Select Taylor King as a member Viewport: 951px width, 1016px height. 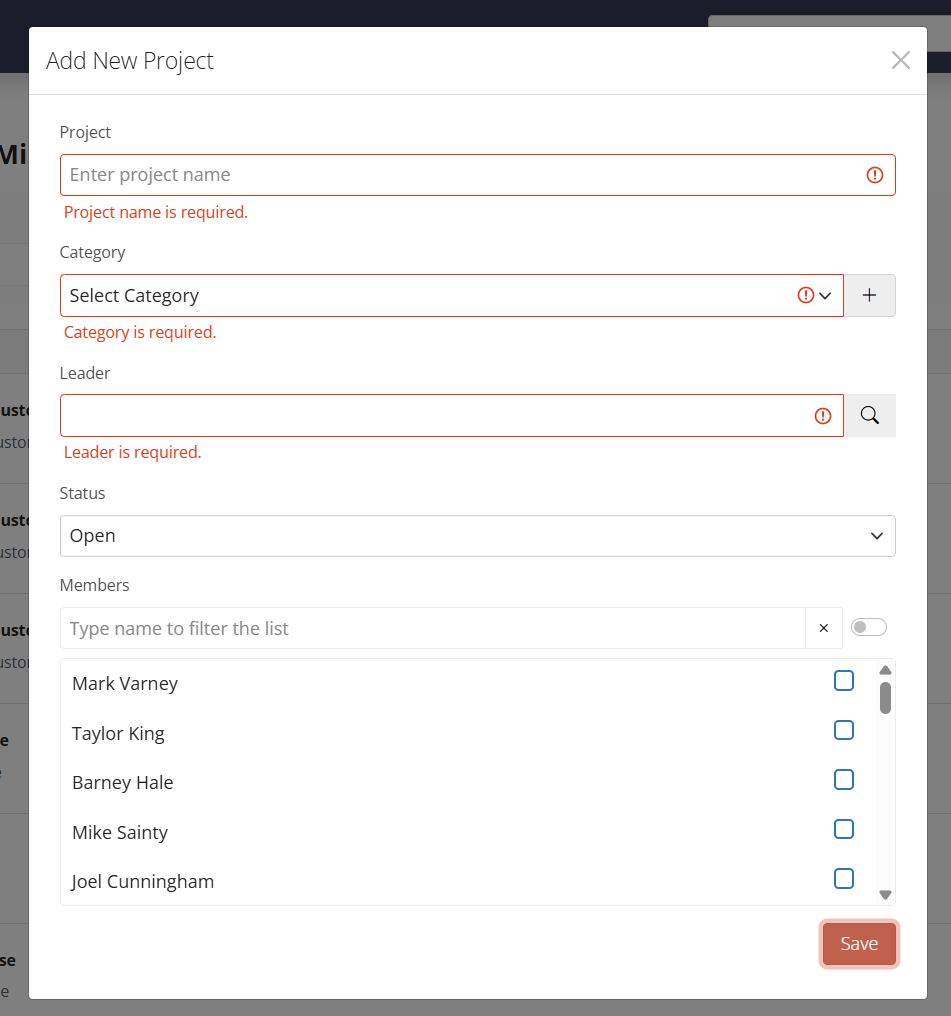coord(843,730)
